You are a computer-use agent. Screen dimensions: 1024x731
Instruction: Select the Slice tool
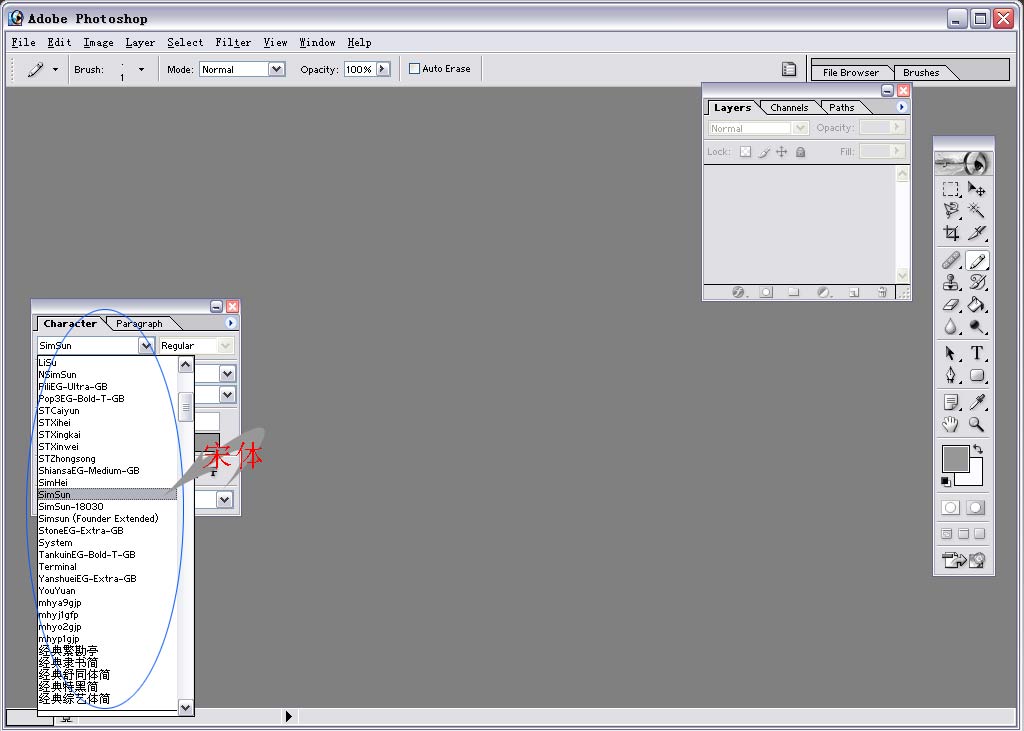tap(976, 233)
